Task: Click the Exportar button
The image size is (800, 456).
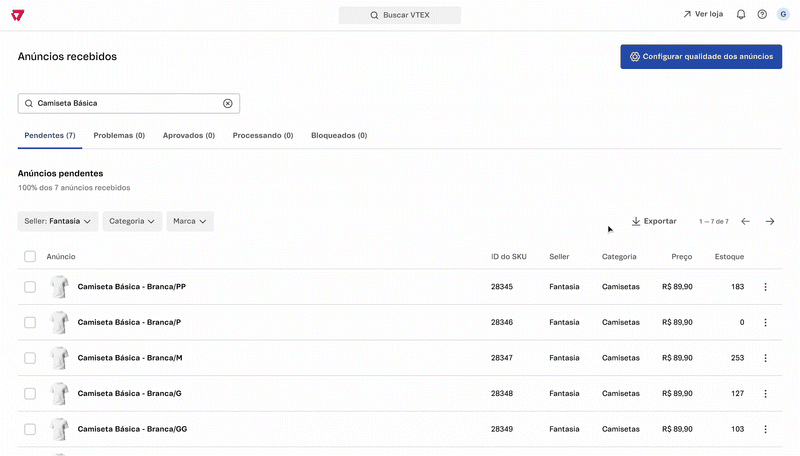Action: point(654,221)
